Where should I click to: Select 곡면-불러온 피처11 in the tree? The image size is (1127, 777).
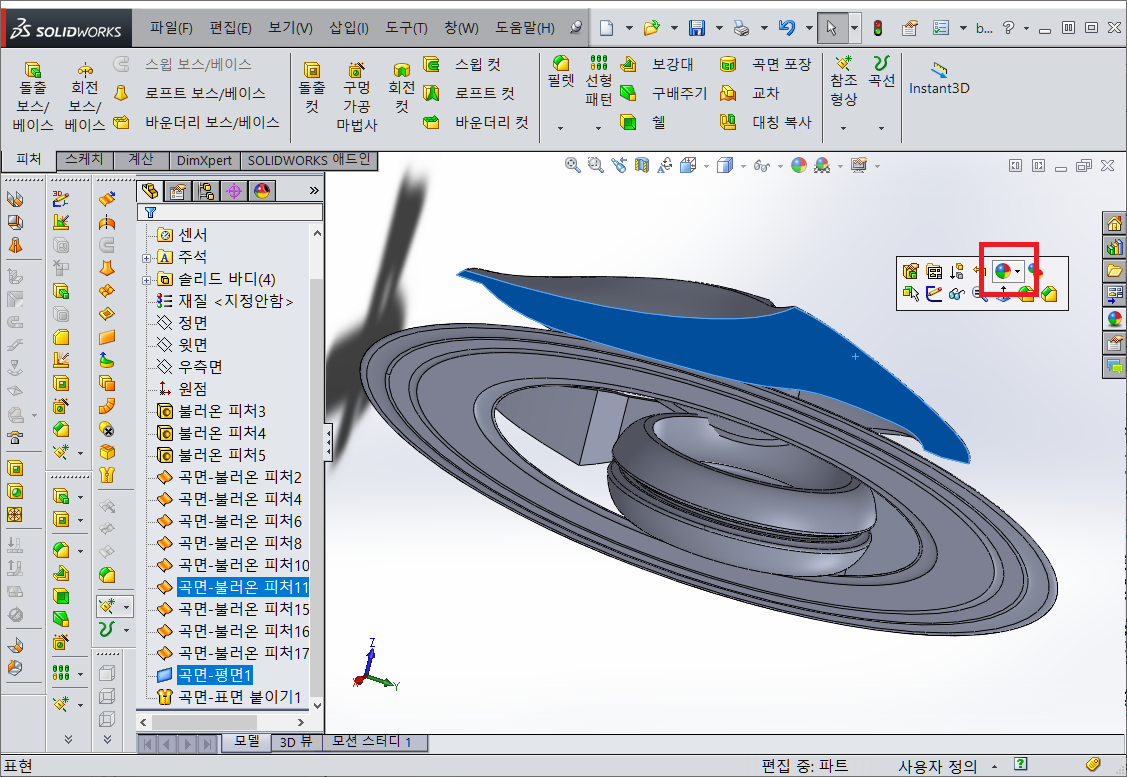click(x=232, y=588)
